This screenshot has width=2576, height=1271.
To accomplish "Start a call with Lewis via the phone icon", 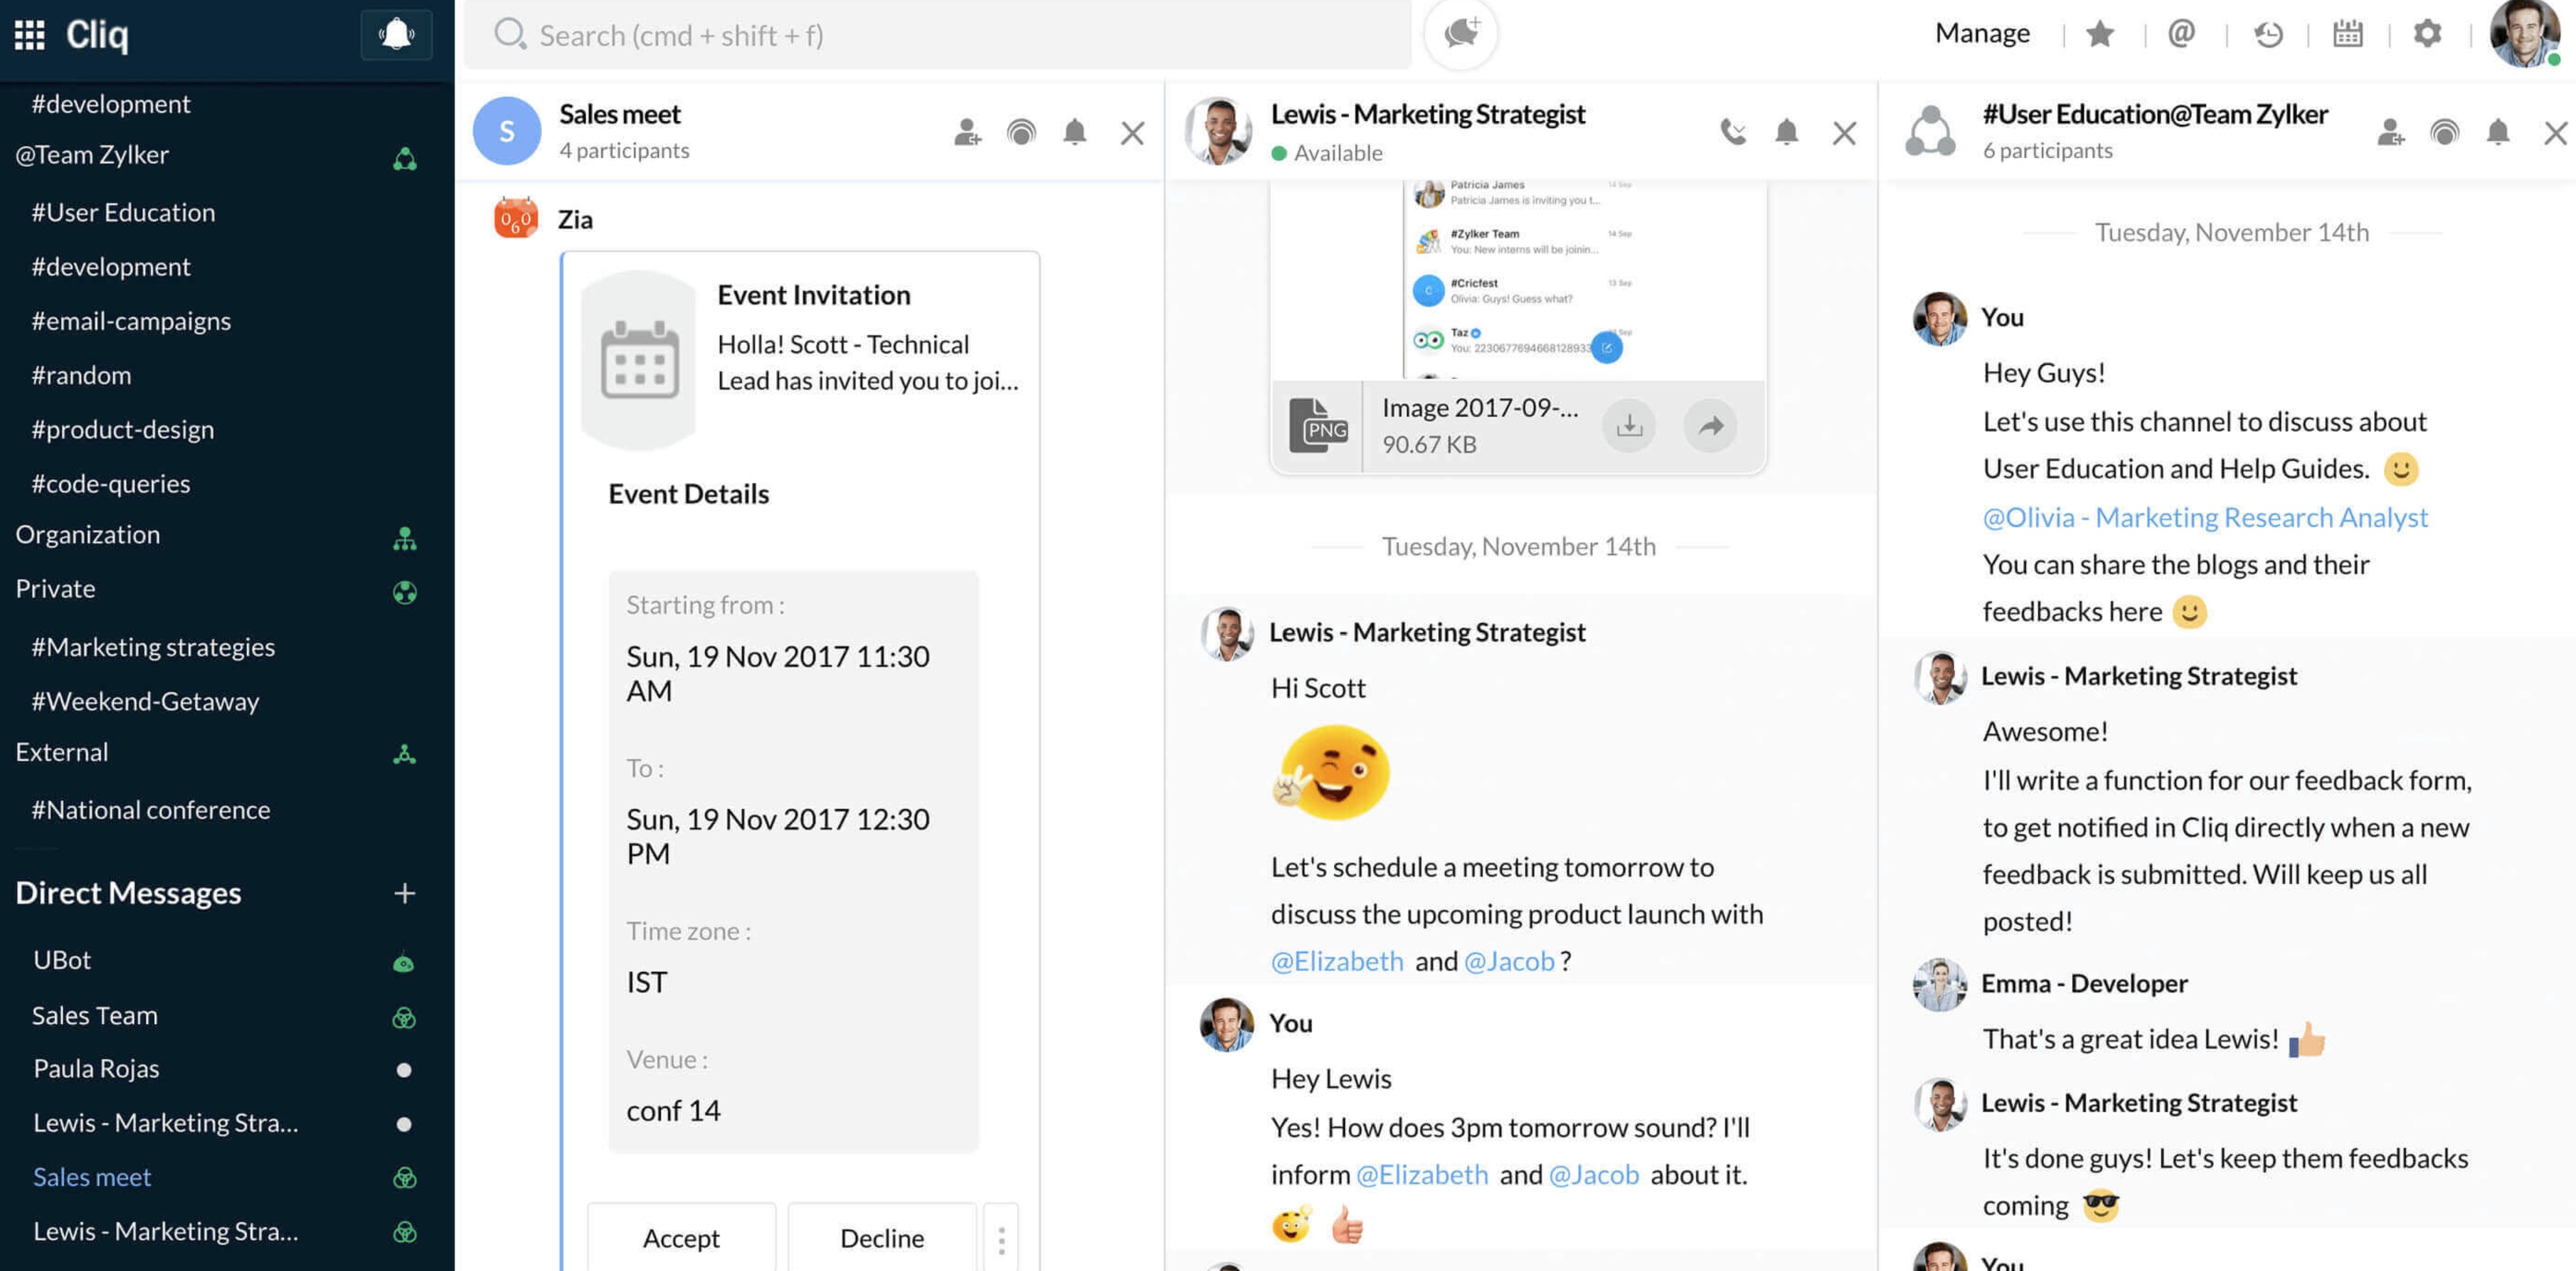I will [x=1733, y=132].
